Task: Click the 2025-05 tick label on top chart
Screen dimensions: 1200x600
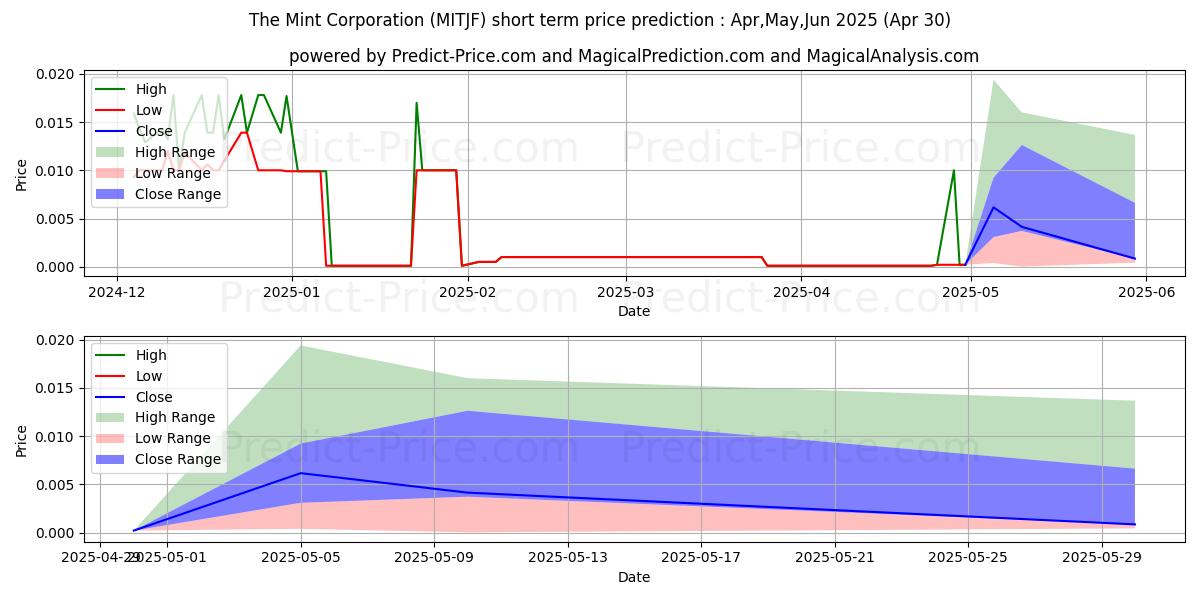Action: (965, 292)
